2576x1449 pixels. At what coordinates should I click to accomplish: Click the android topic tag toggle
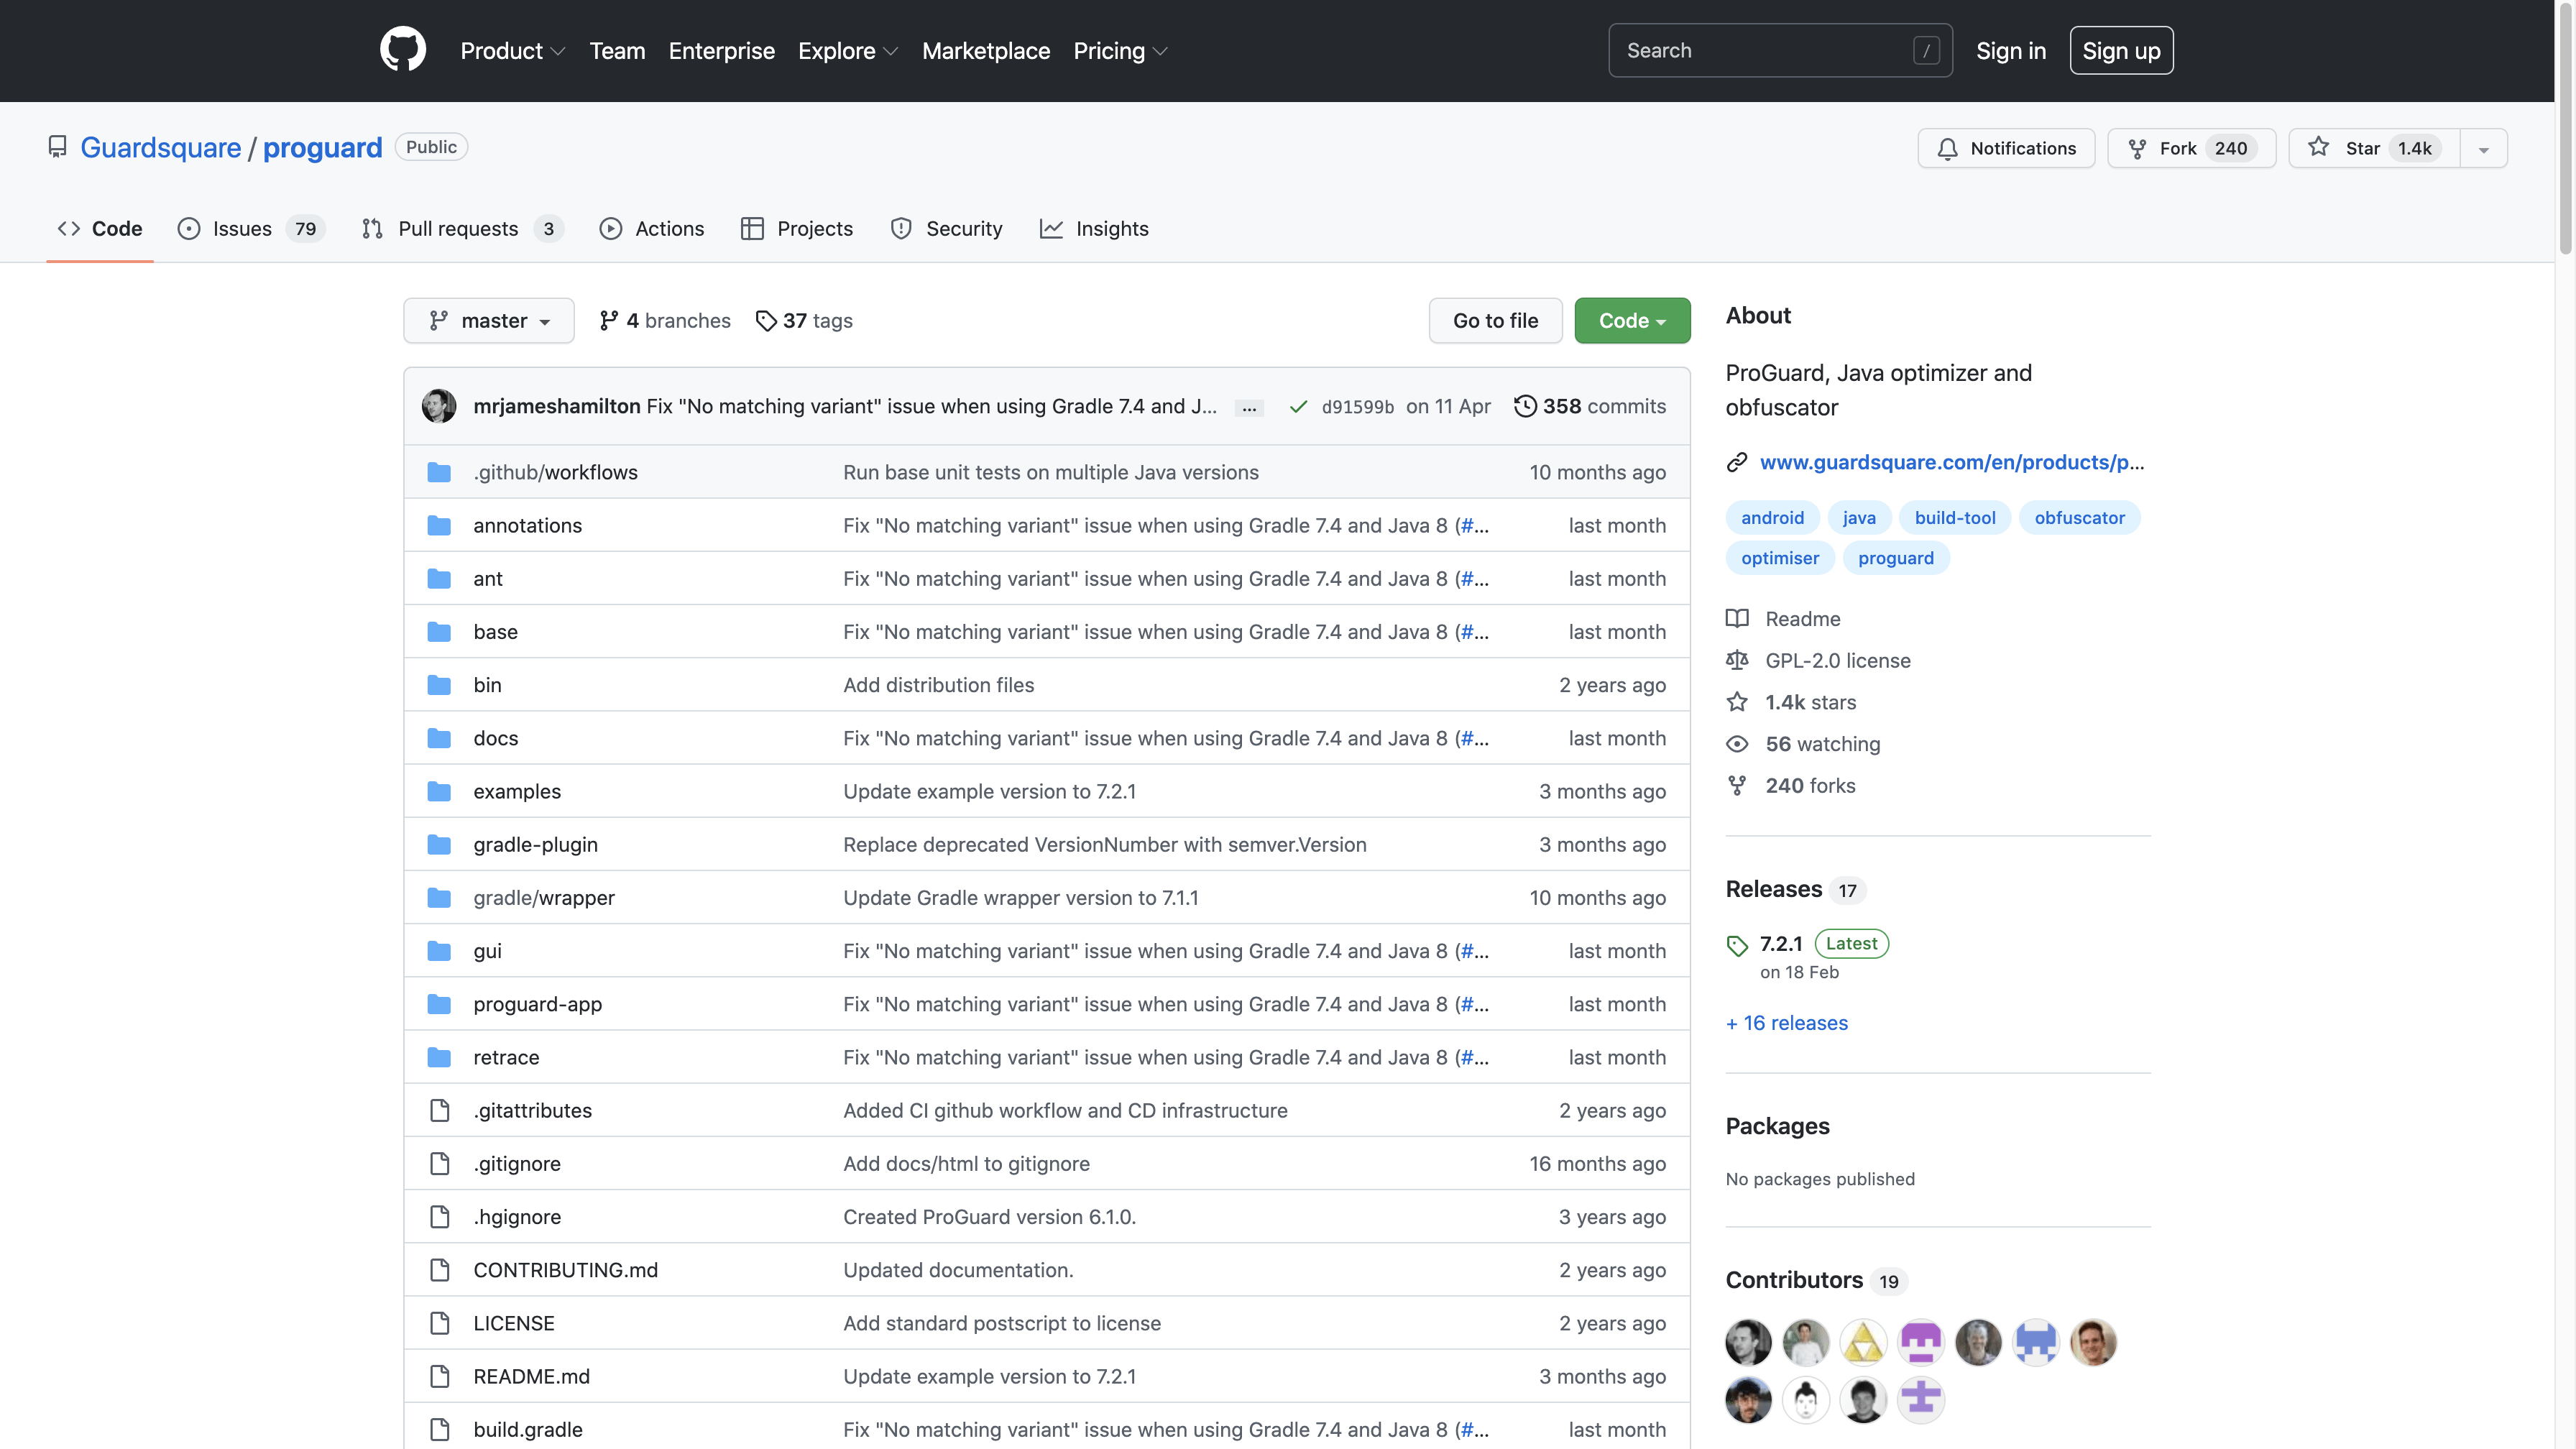point(1772,517)
